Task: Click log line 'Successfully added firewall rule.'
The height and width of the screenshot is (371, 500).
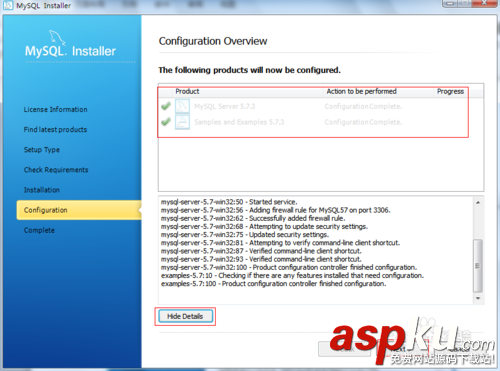Action: click(253, 218)
